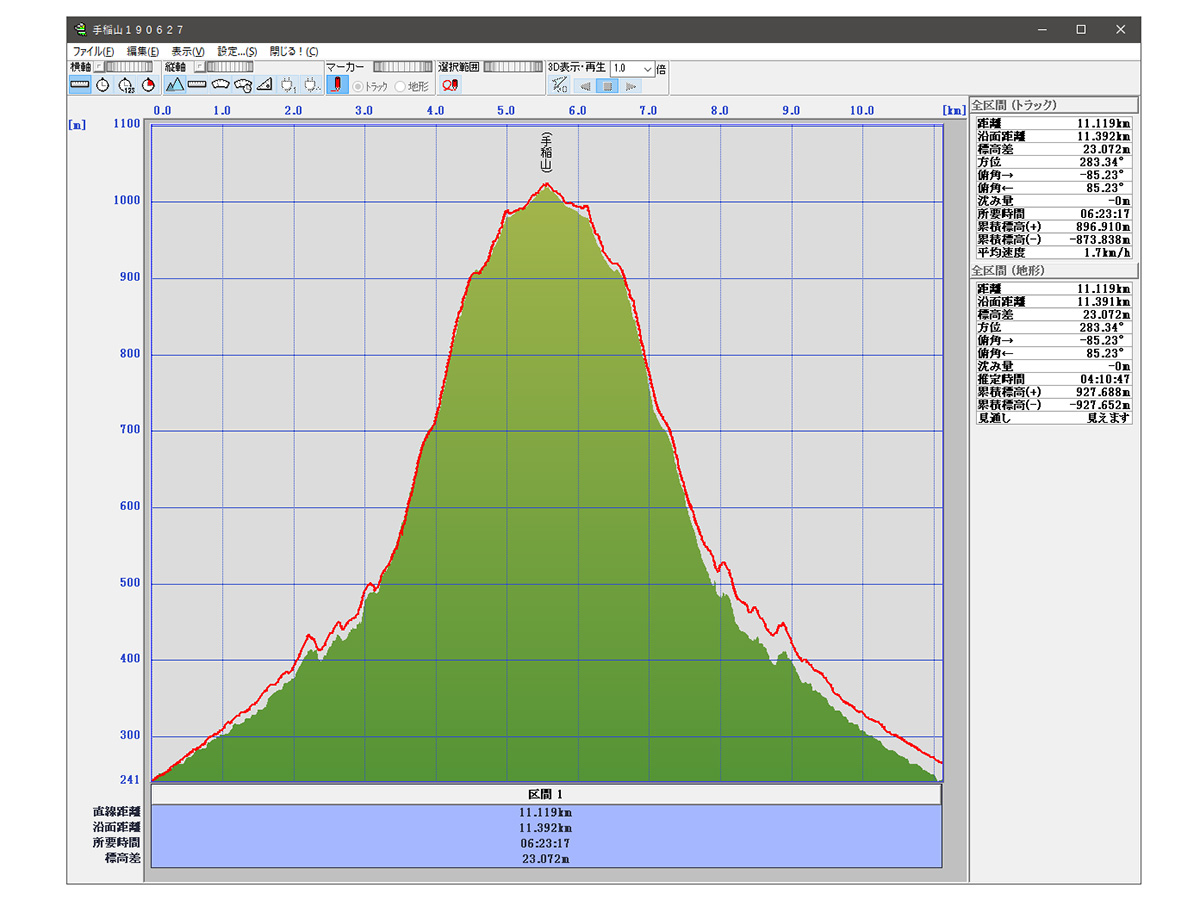
Task: Select the トラック radio button
Action: 358,86
